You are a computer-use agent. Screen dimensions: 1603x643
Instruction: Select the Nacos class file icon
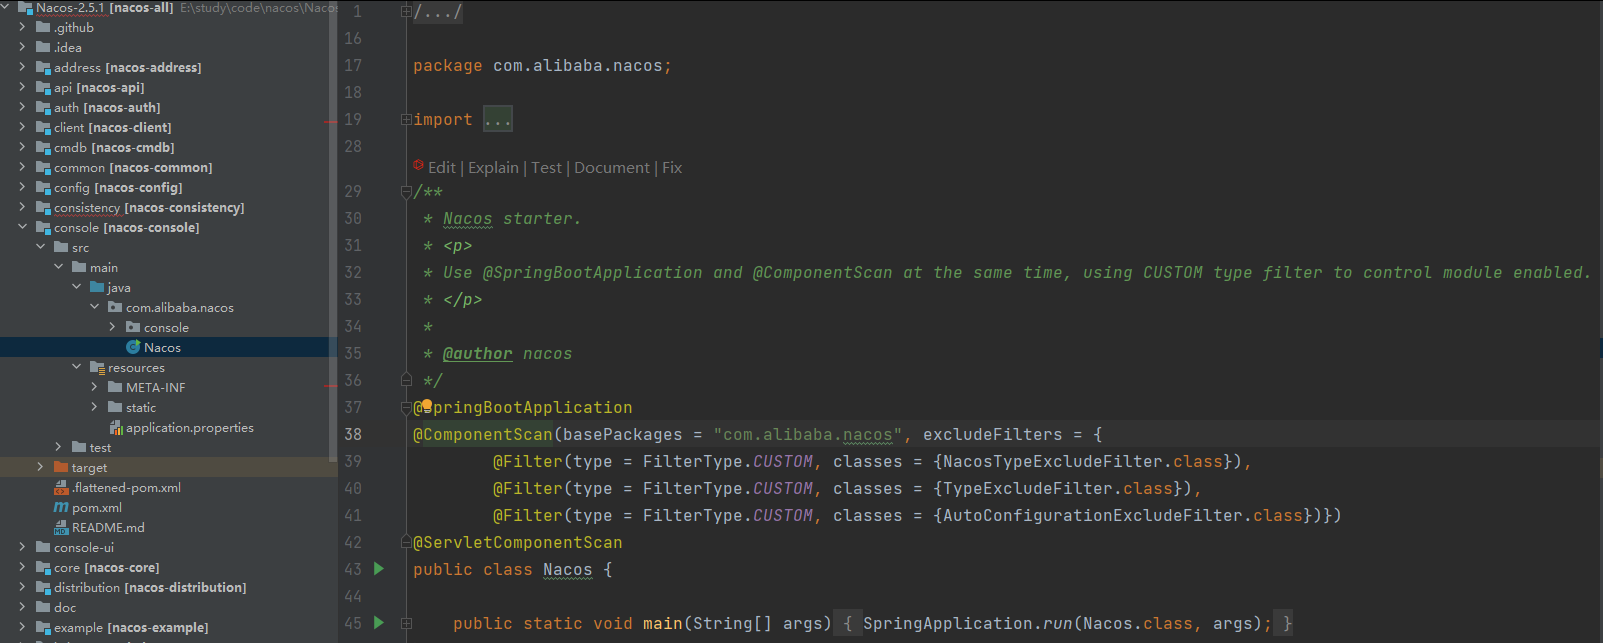133,347
